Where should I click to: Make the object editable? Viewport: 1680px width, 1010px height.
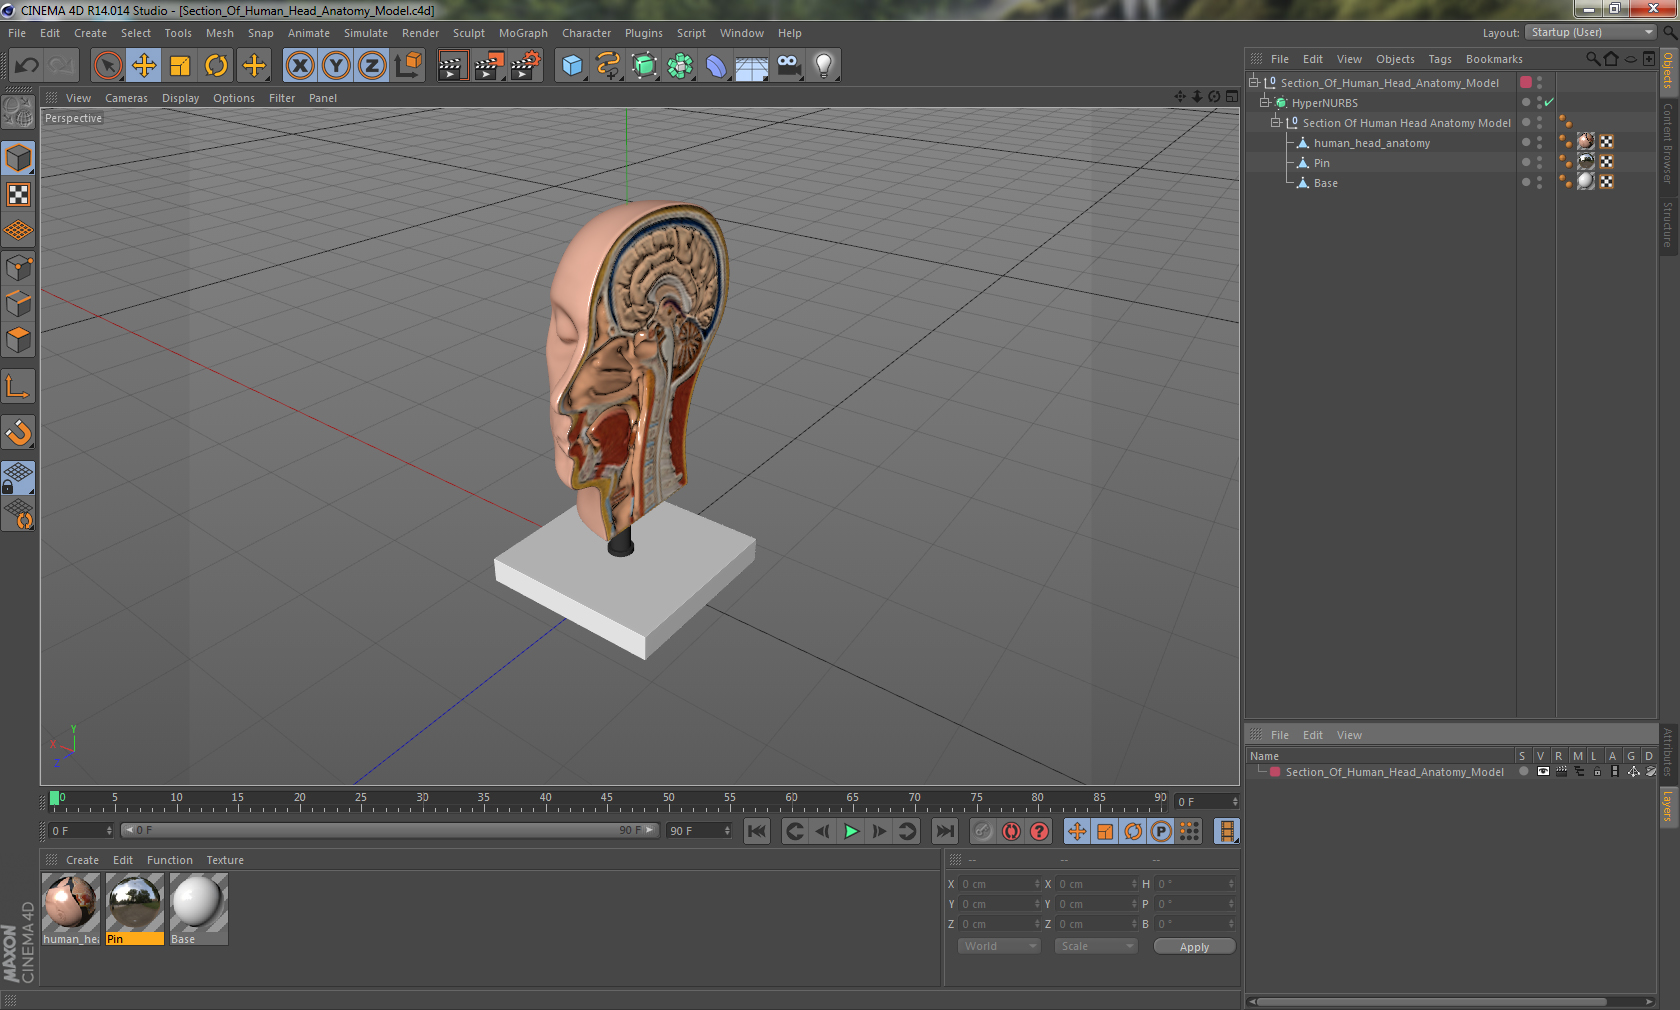tap(18, 112)
